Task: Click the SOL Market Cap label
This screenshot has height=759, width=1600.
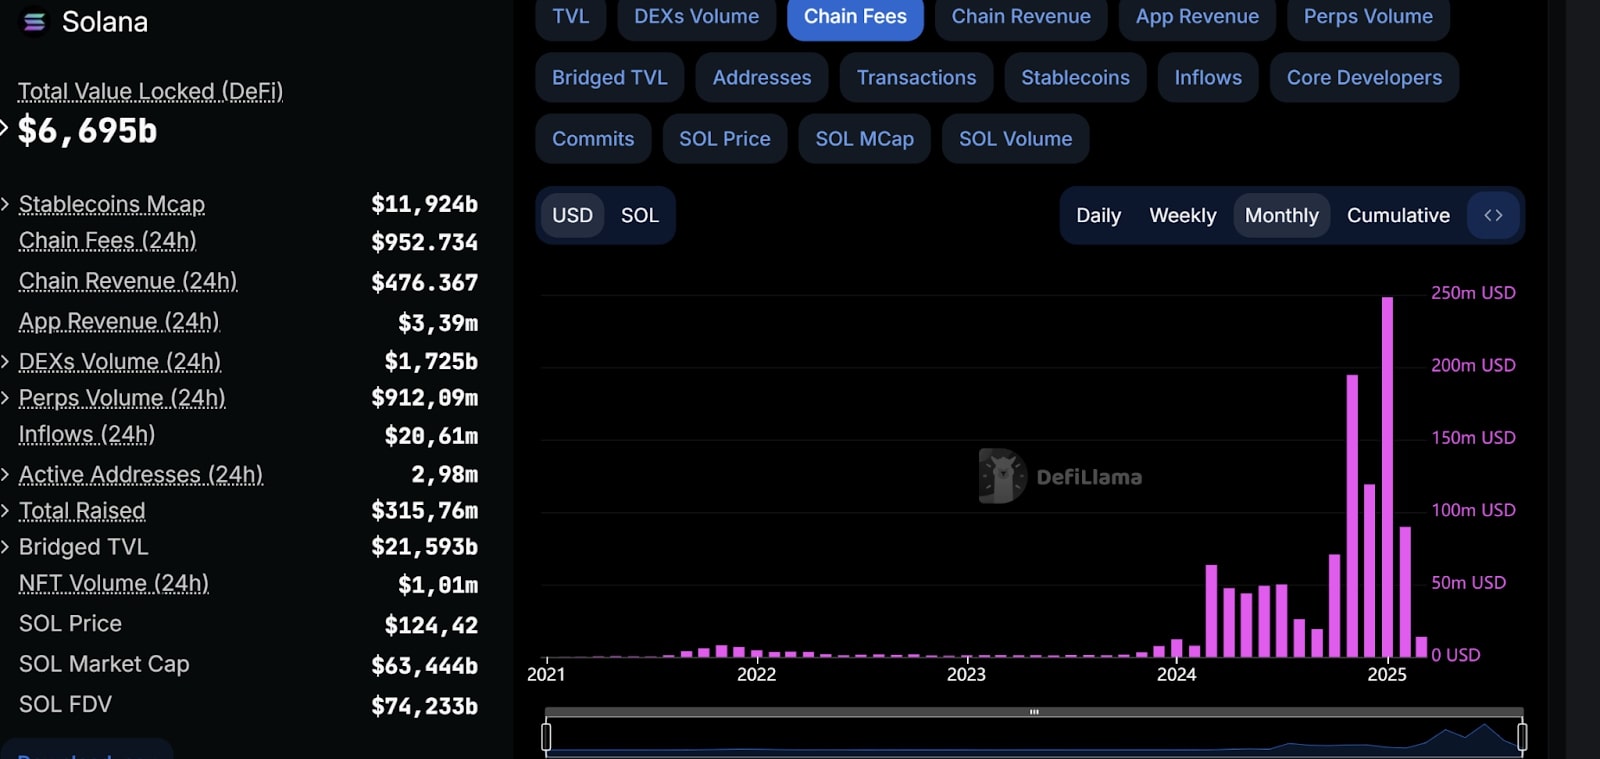Action: (104, 664)
